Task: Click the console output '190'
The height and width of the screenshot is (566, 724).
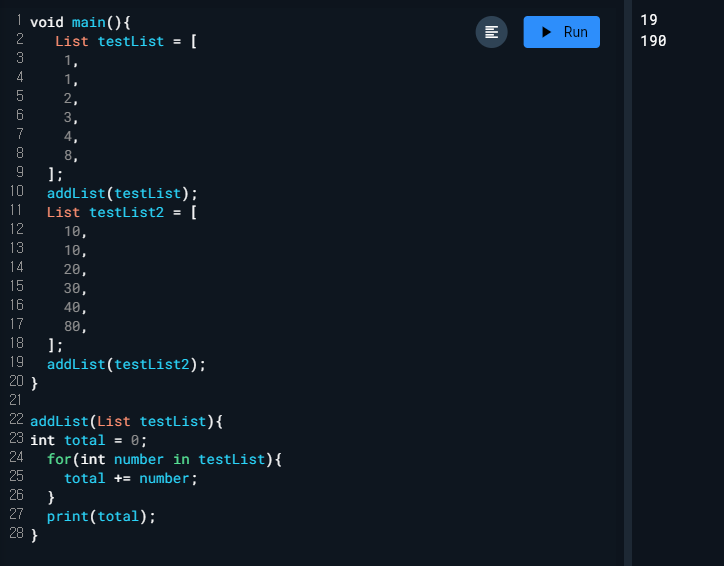Action: pyautogui.click(x=653, y=41)
